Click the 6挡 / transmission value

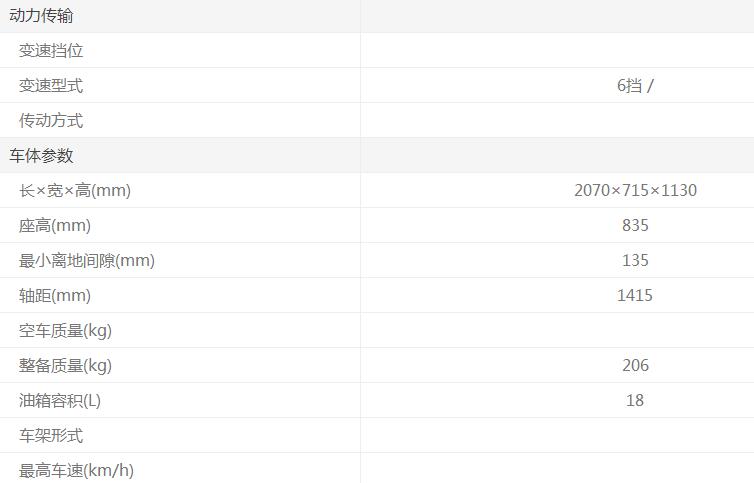[635, 86]
